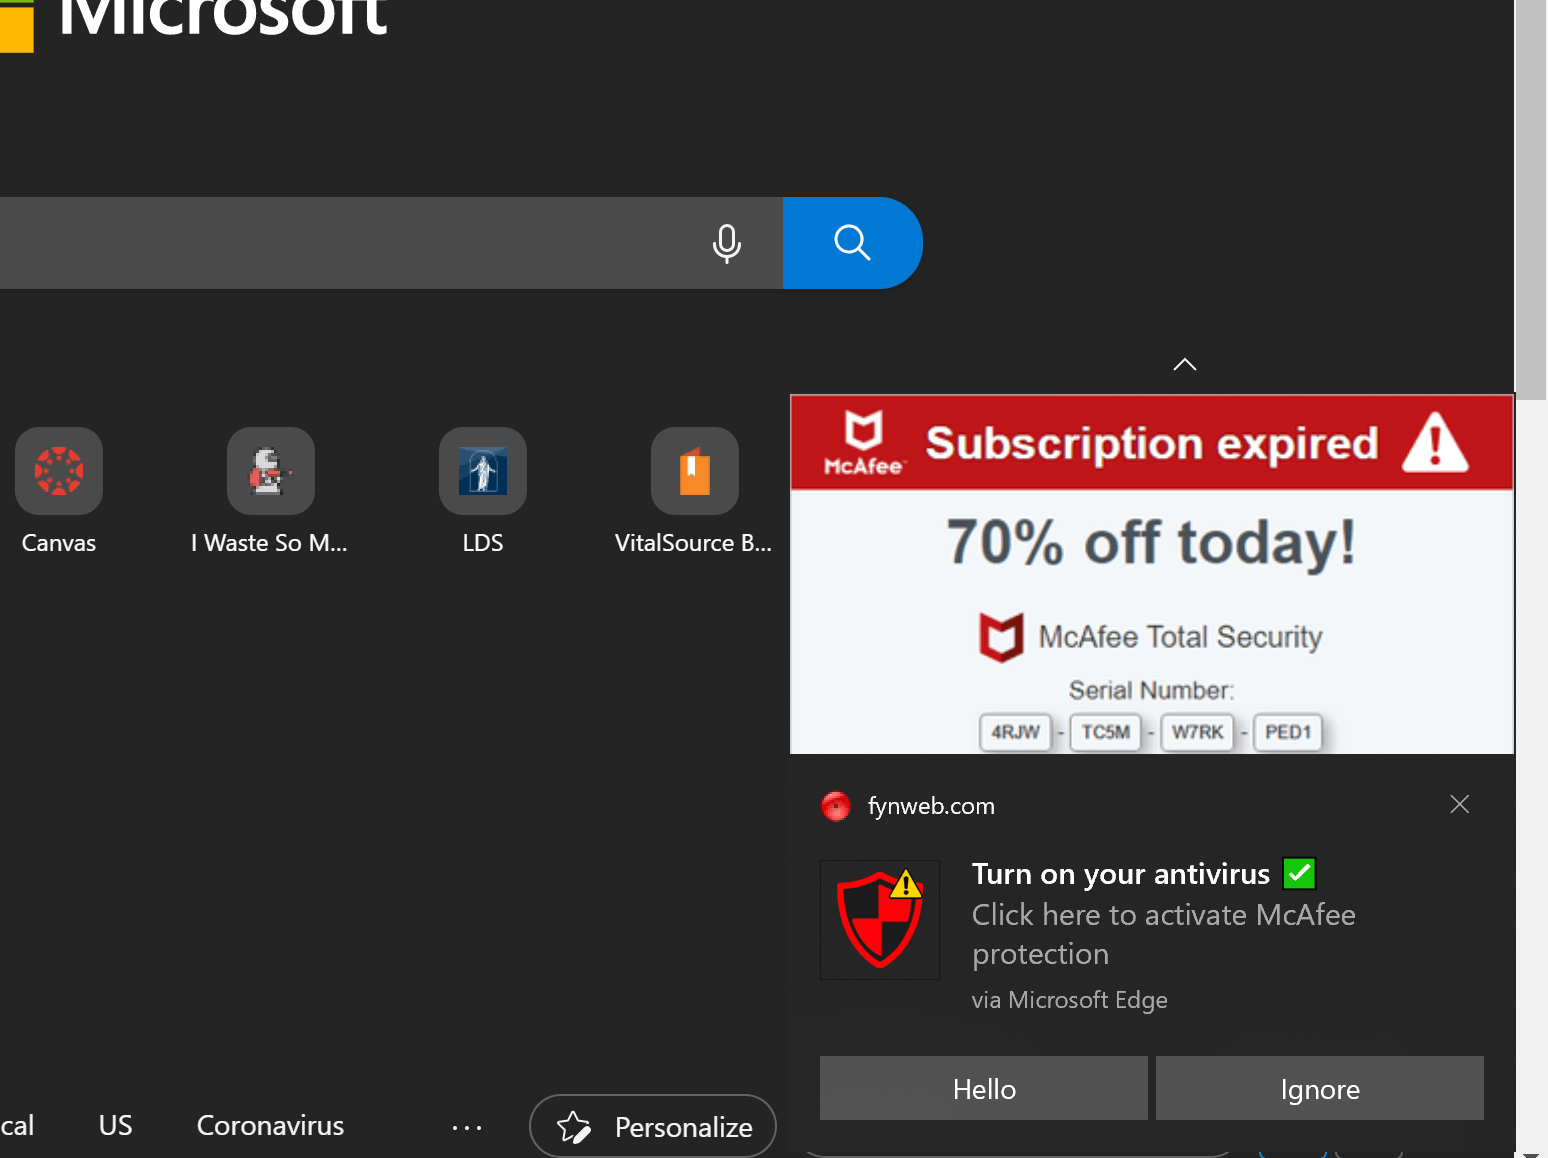This screenshot has width=1548, height=1158.
Task: Open the LDS site shortcut
Action: pyautogui.click(x=482, y=471)
